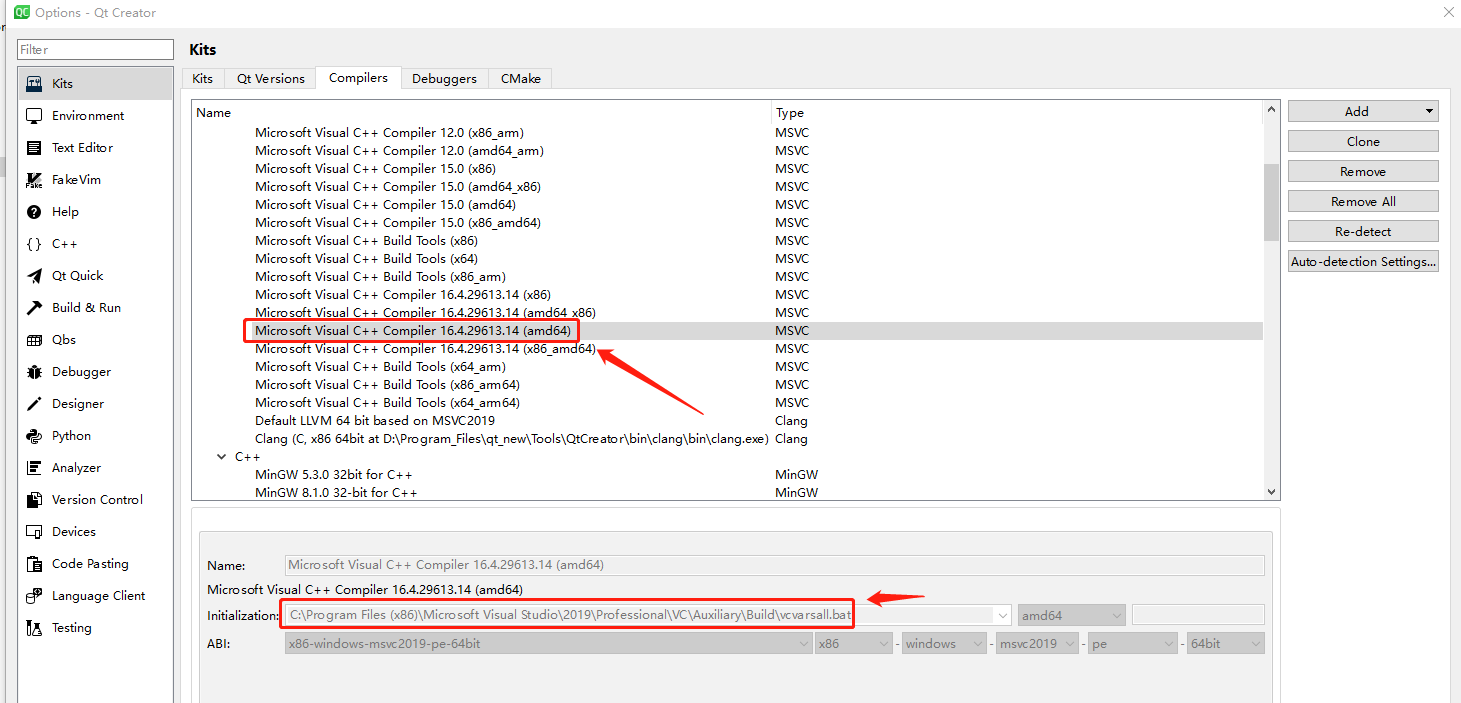Select Compiler 12.0 (x86_arm) row

coord(727,133)
